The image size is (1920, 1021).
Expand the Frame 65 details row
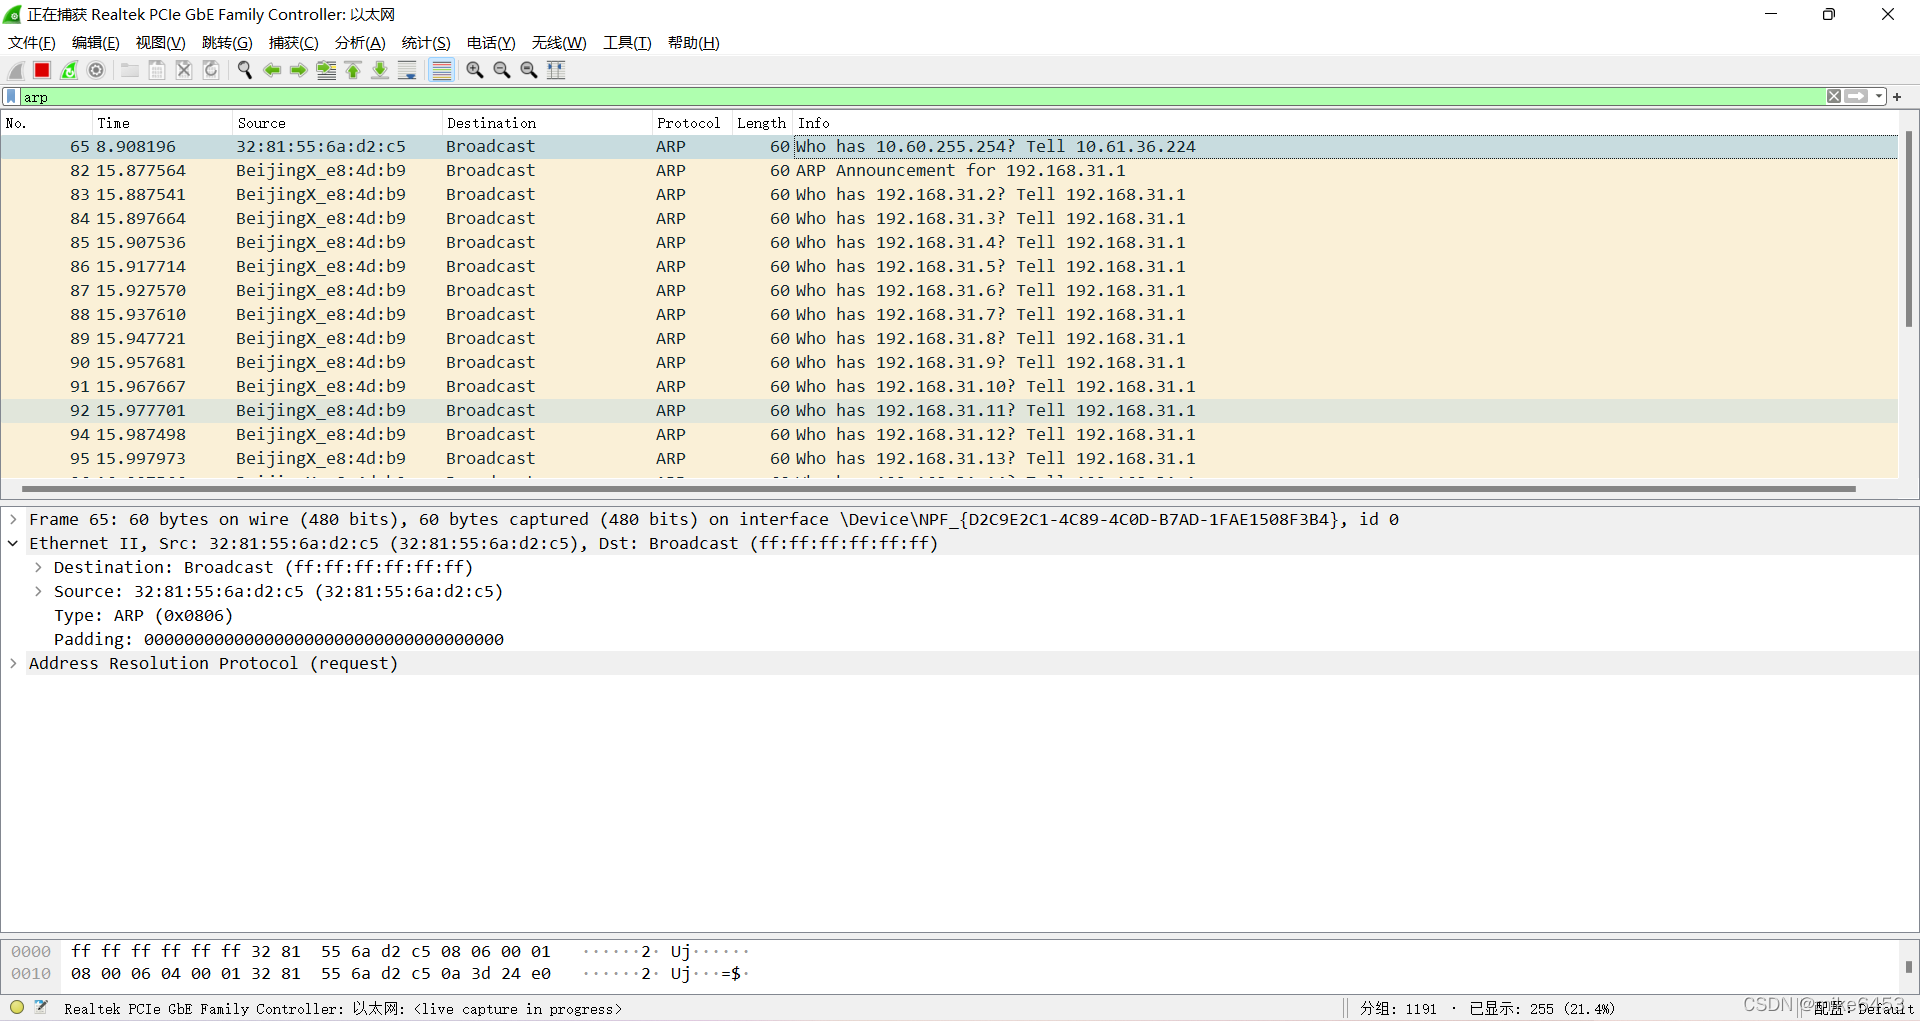pyautogui.click(x=13, y=519)
